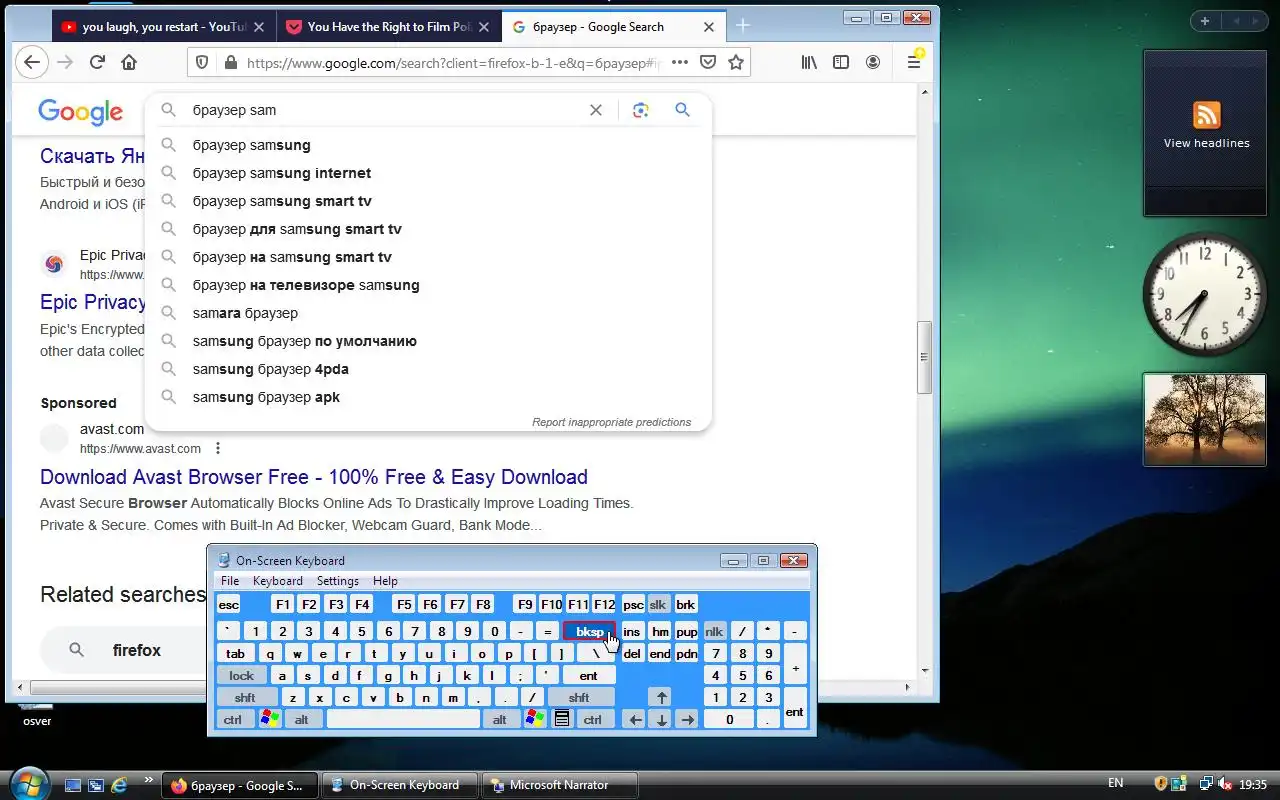Select suggestion 'браузер samsung internet'
The height and width of the screenshot is (800, 1280).
click(x=428, y=173)
